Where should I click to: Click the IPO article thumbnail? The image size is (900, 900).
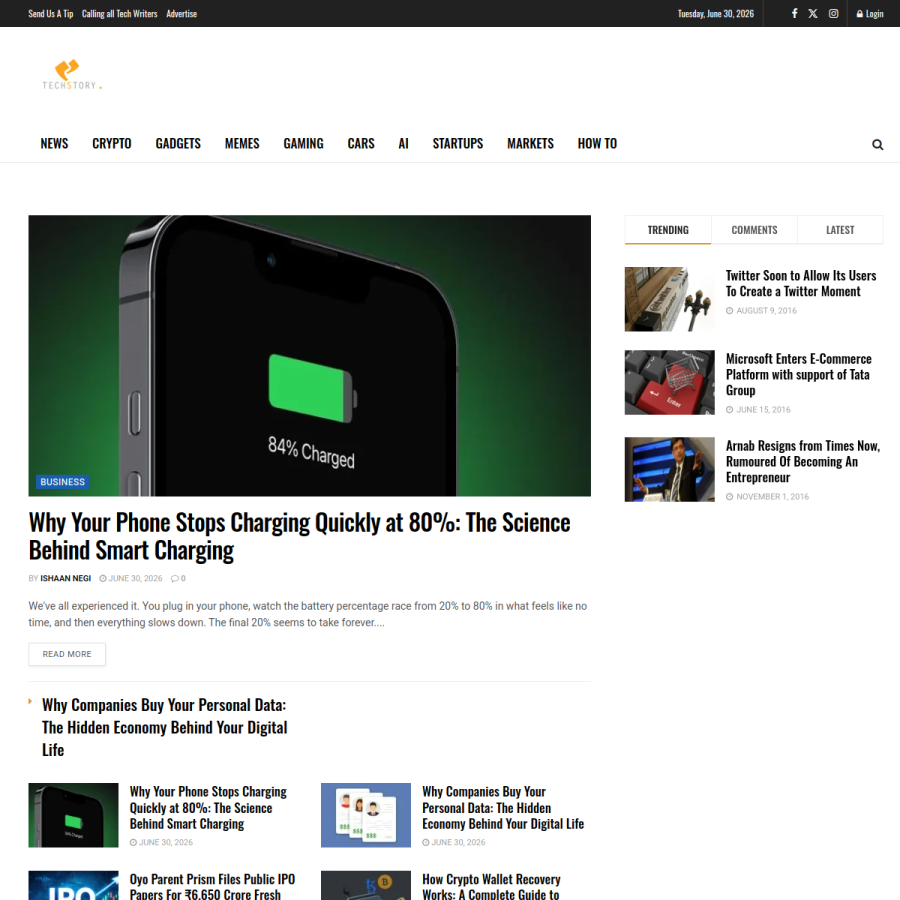[73, 885]
